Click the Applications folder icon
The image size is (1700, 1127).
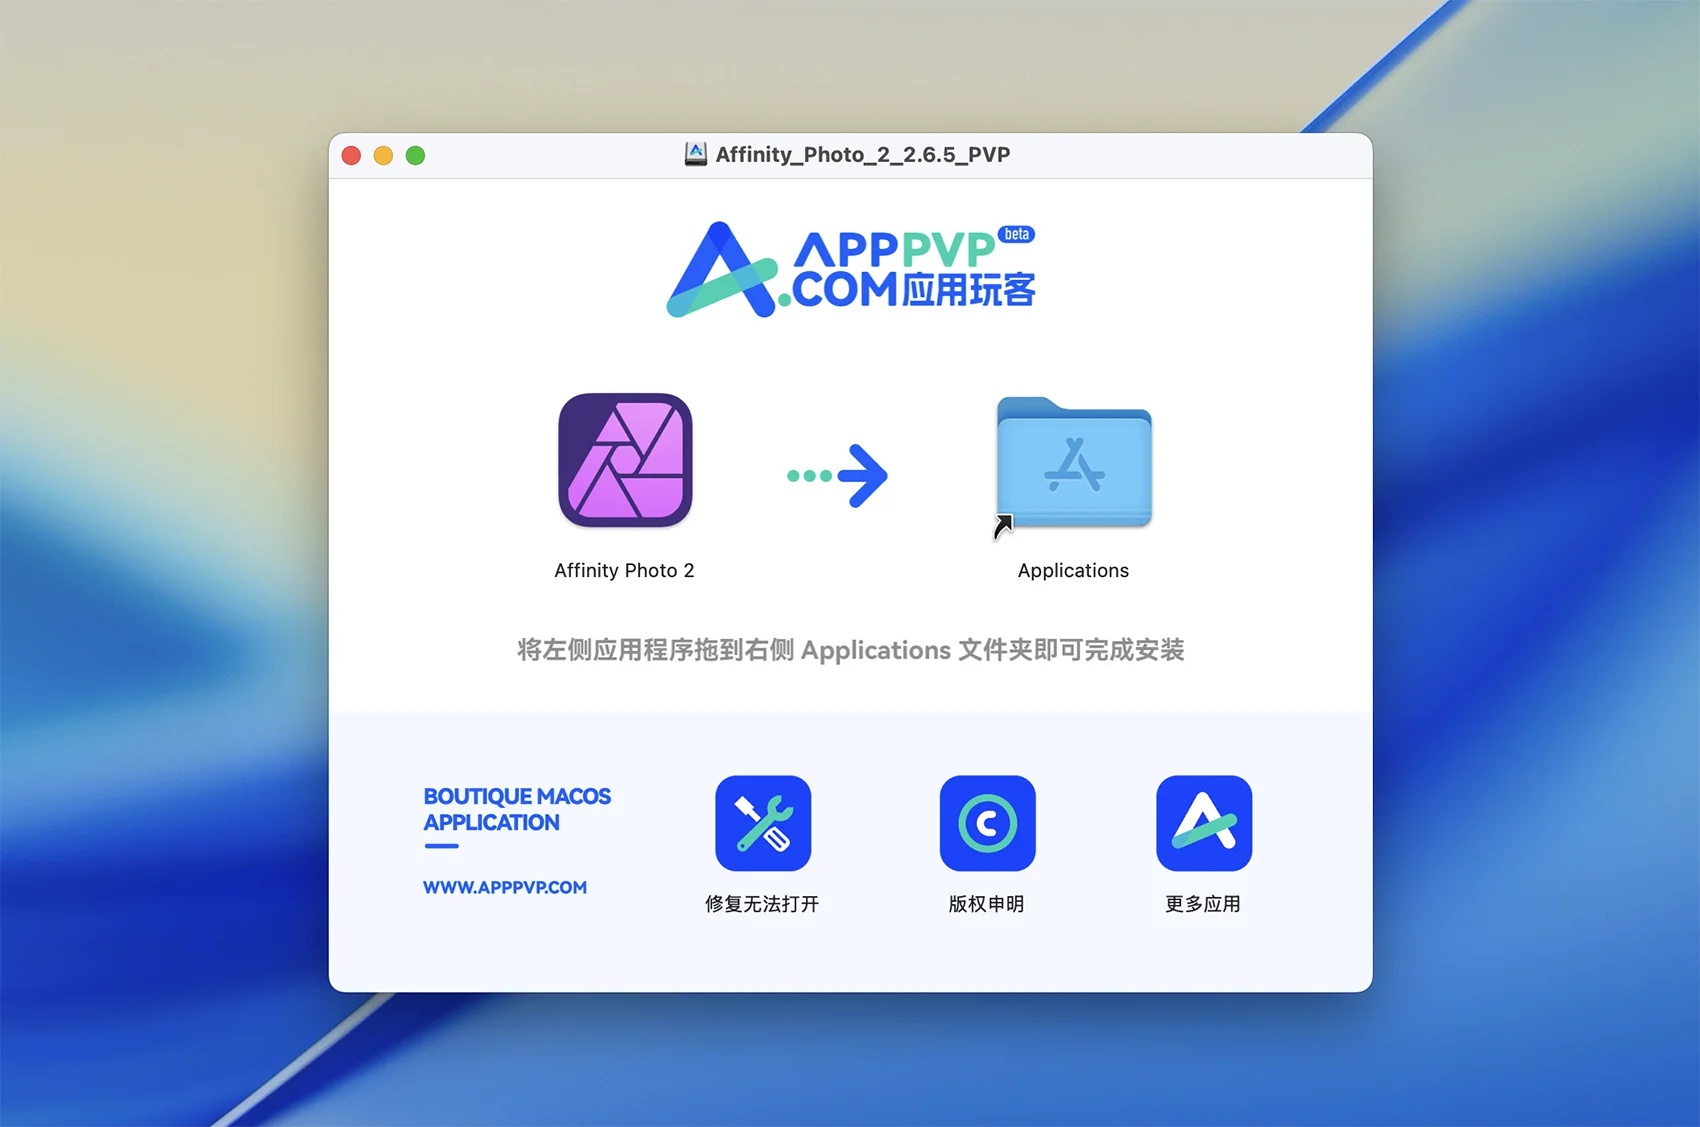tap(1074, 462)
